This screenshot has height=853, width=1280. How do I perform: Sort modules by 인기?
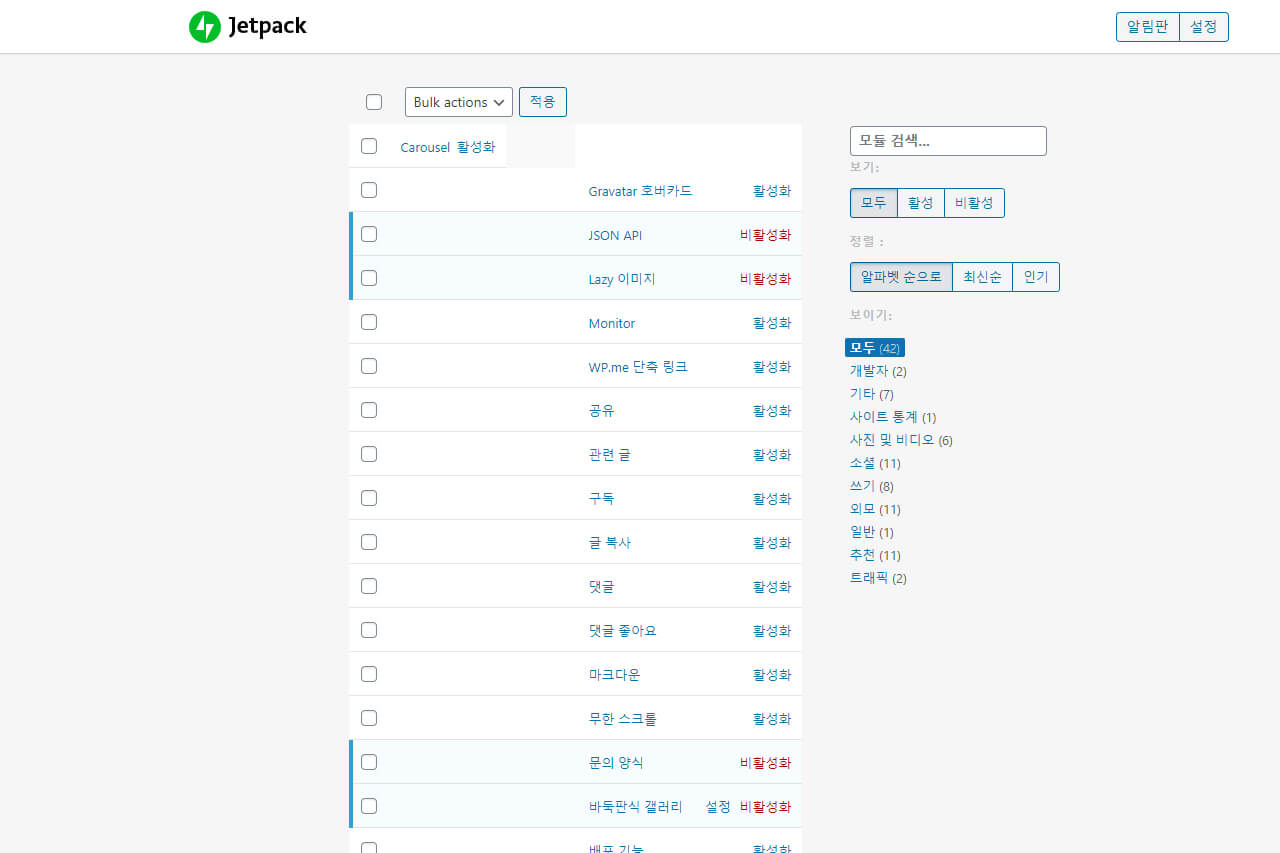pos(1035,277)
